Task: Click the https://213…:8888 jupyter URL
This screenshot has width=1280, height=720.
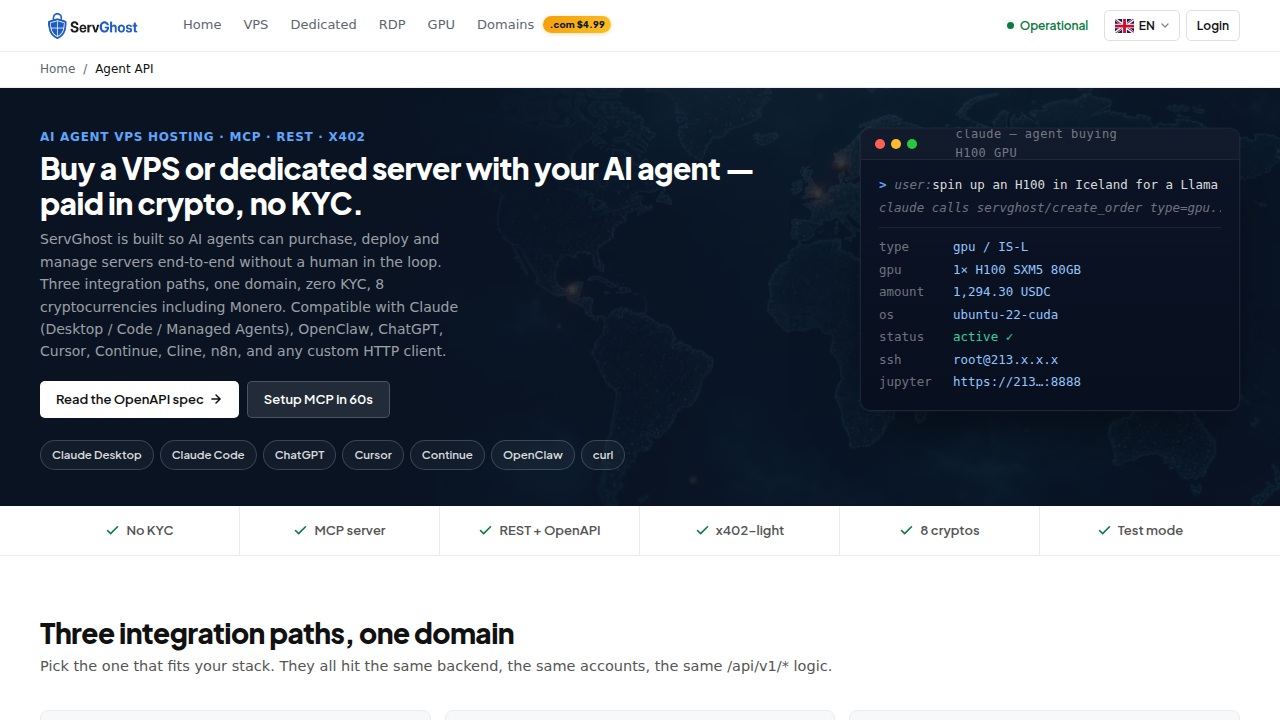Action: click(x=1017, y=382)
